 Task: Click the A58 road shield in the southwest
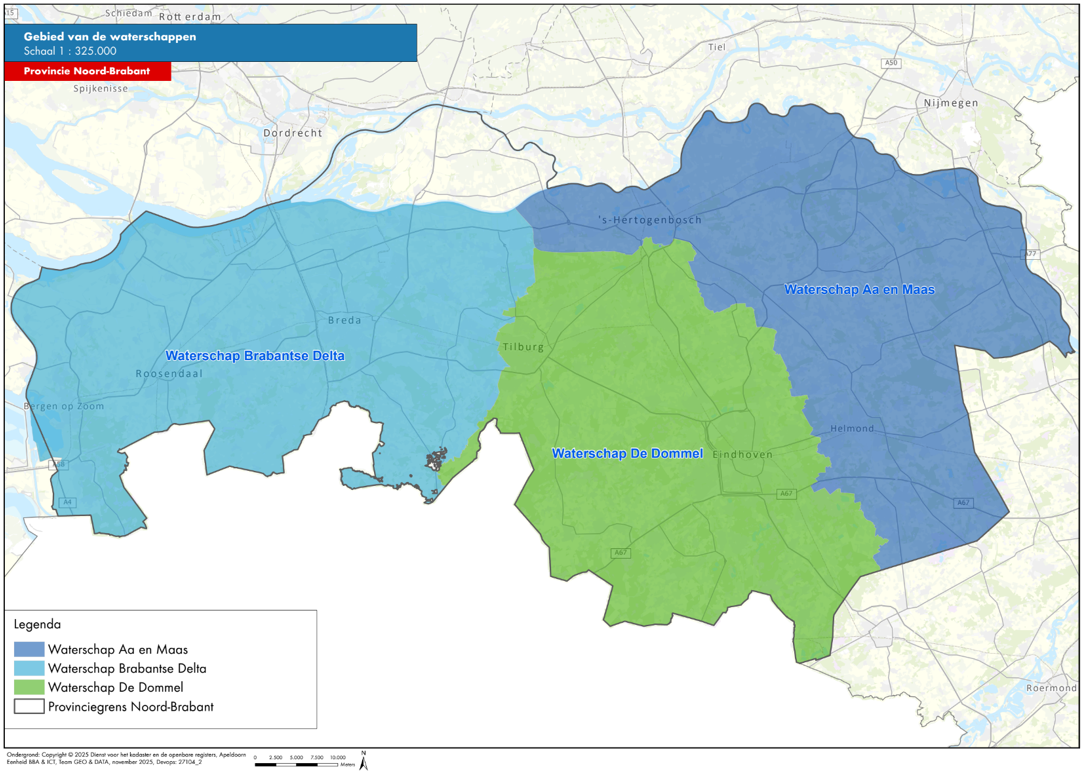tap(60, 465)
